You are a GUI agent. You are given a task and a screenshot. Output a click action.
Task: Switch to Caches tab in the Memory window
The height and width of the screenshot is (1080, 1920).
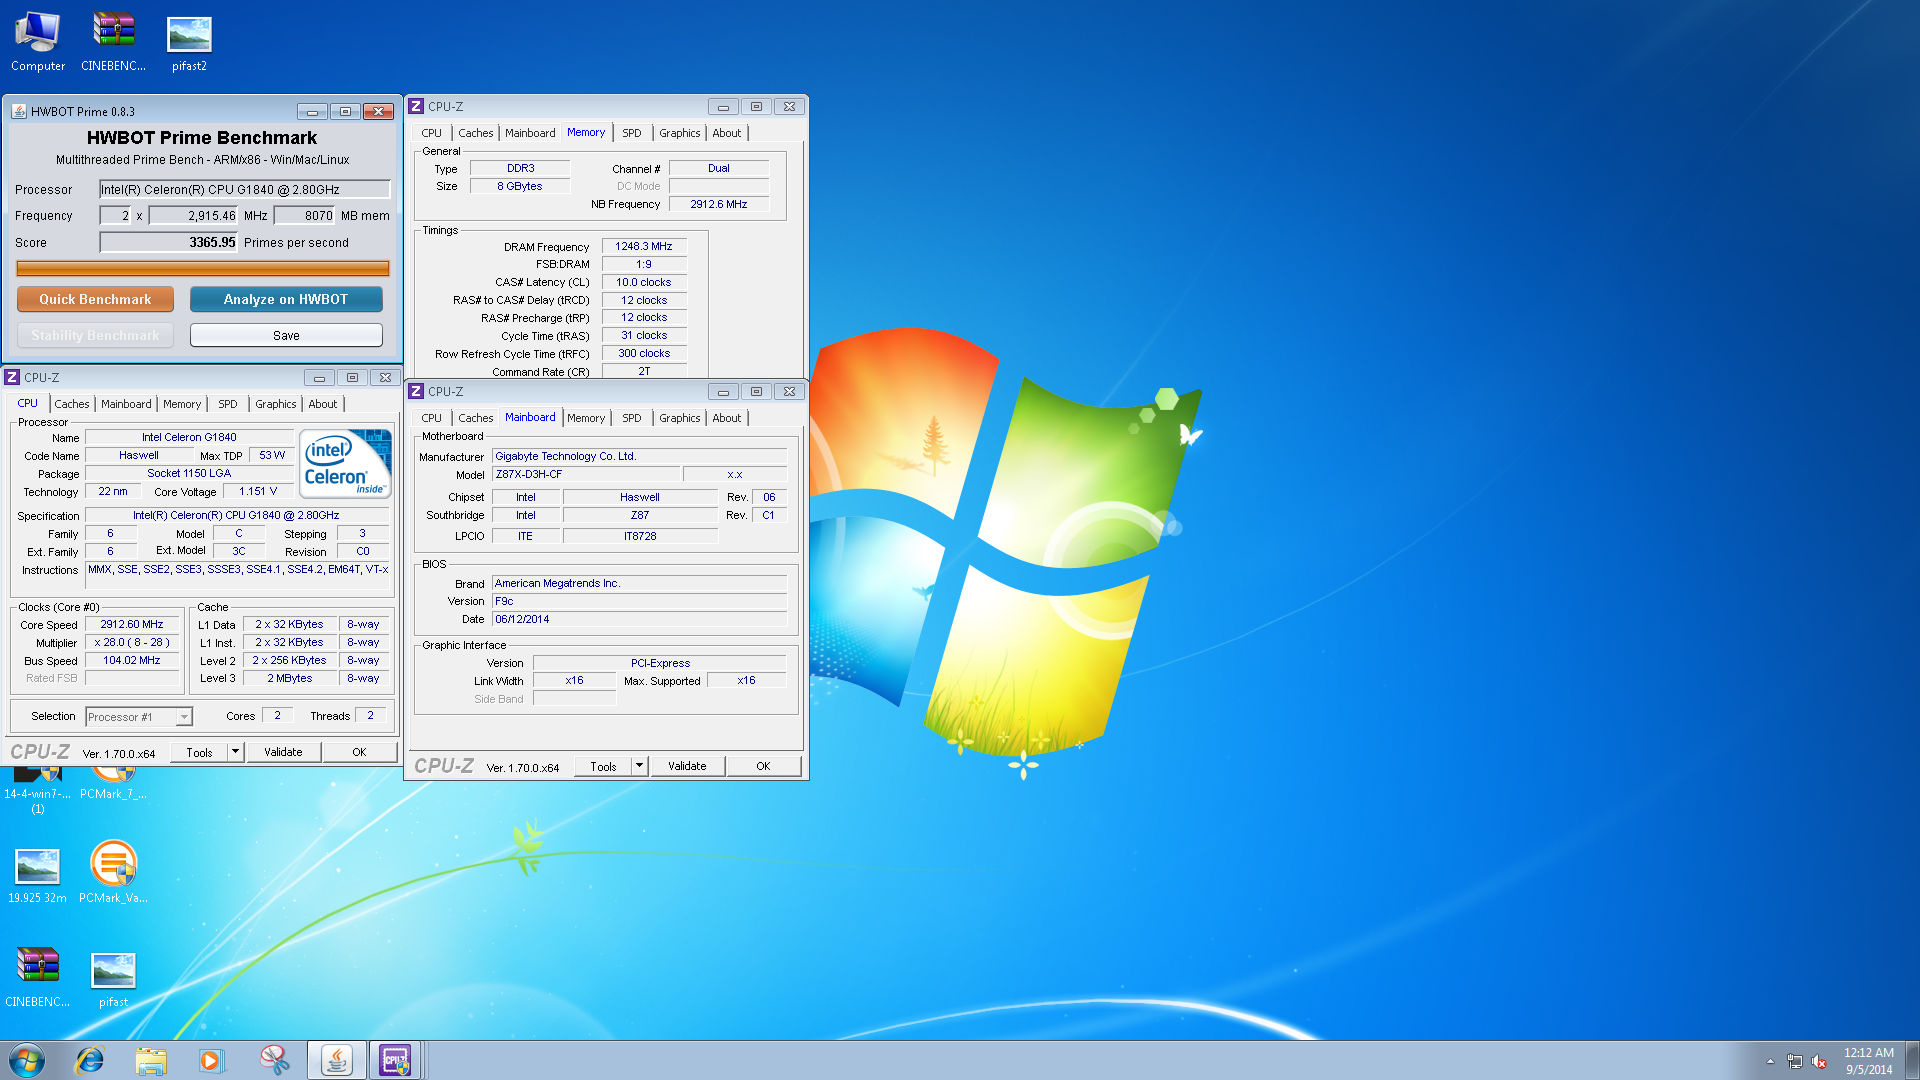click(x=476, y=133)
